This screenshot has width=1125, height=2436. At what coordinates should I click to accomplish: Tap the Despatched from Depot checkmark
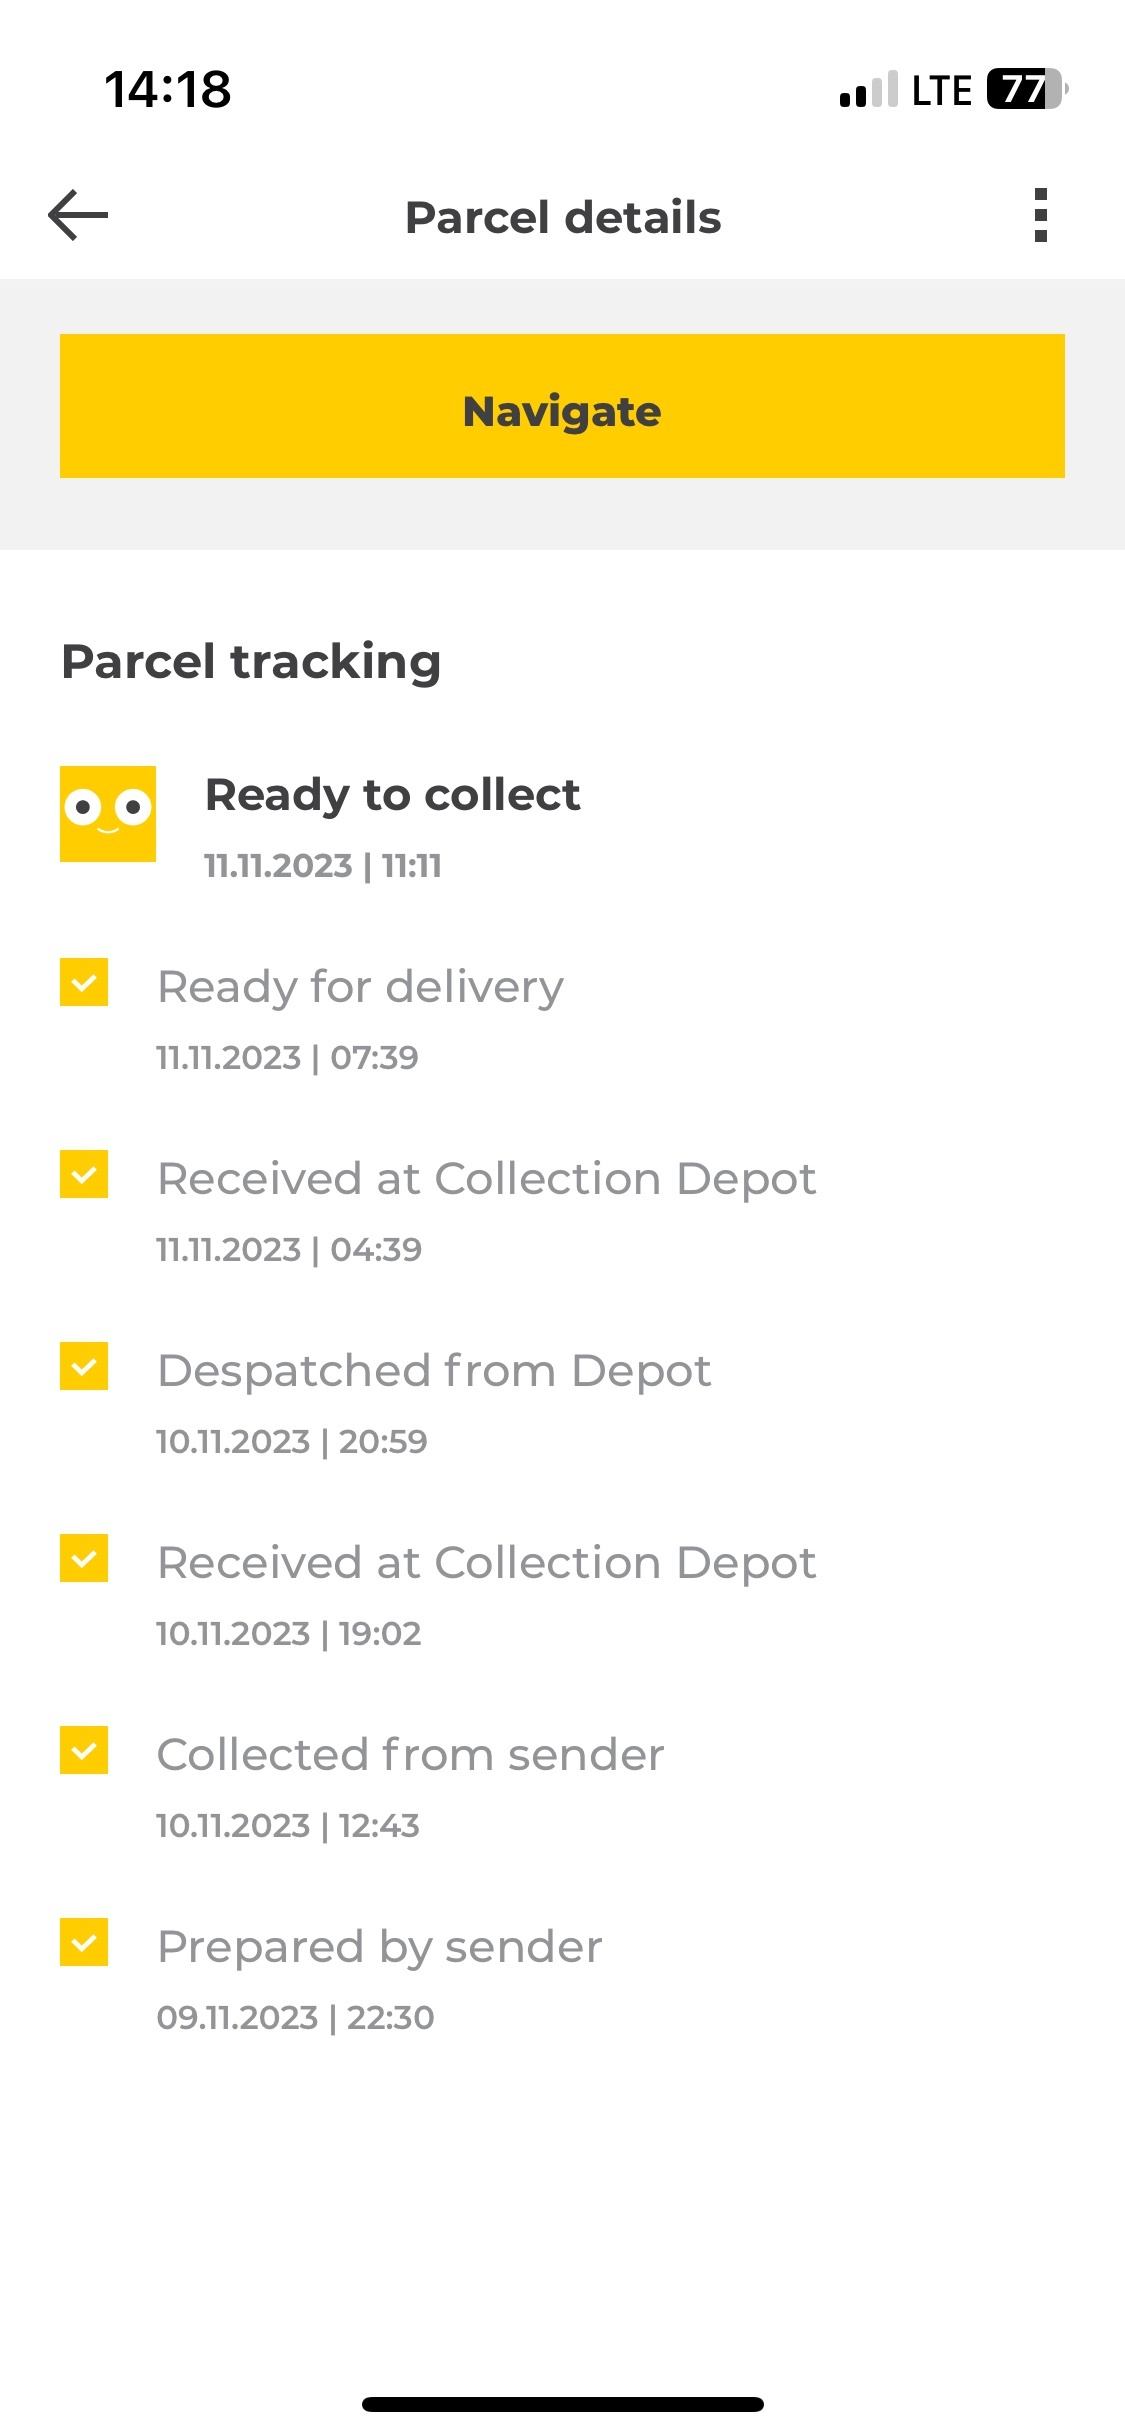(84, 1366)
